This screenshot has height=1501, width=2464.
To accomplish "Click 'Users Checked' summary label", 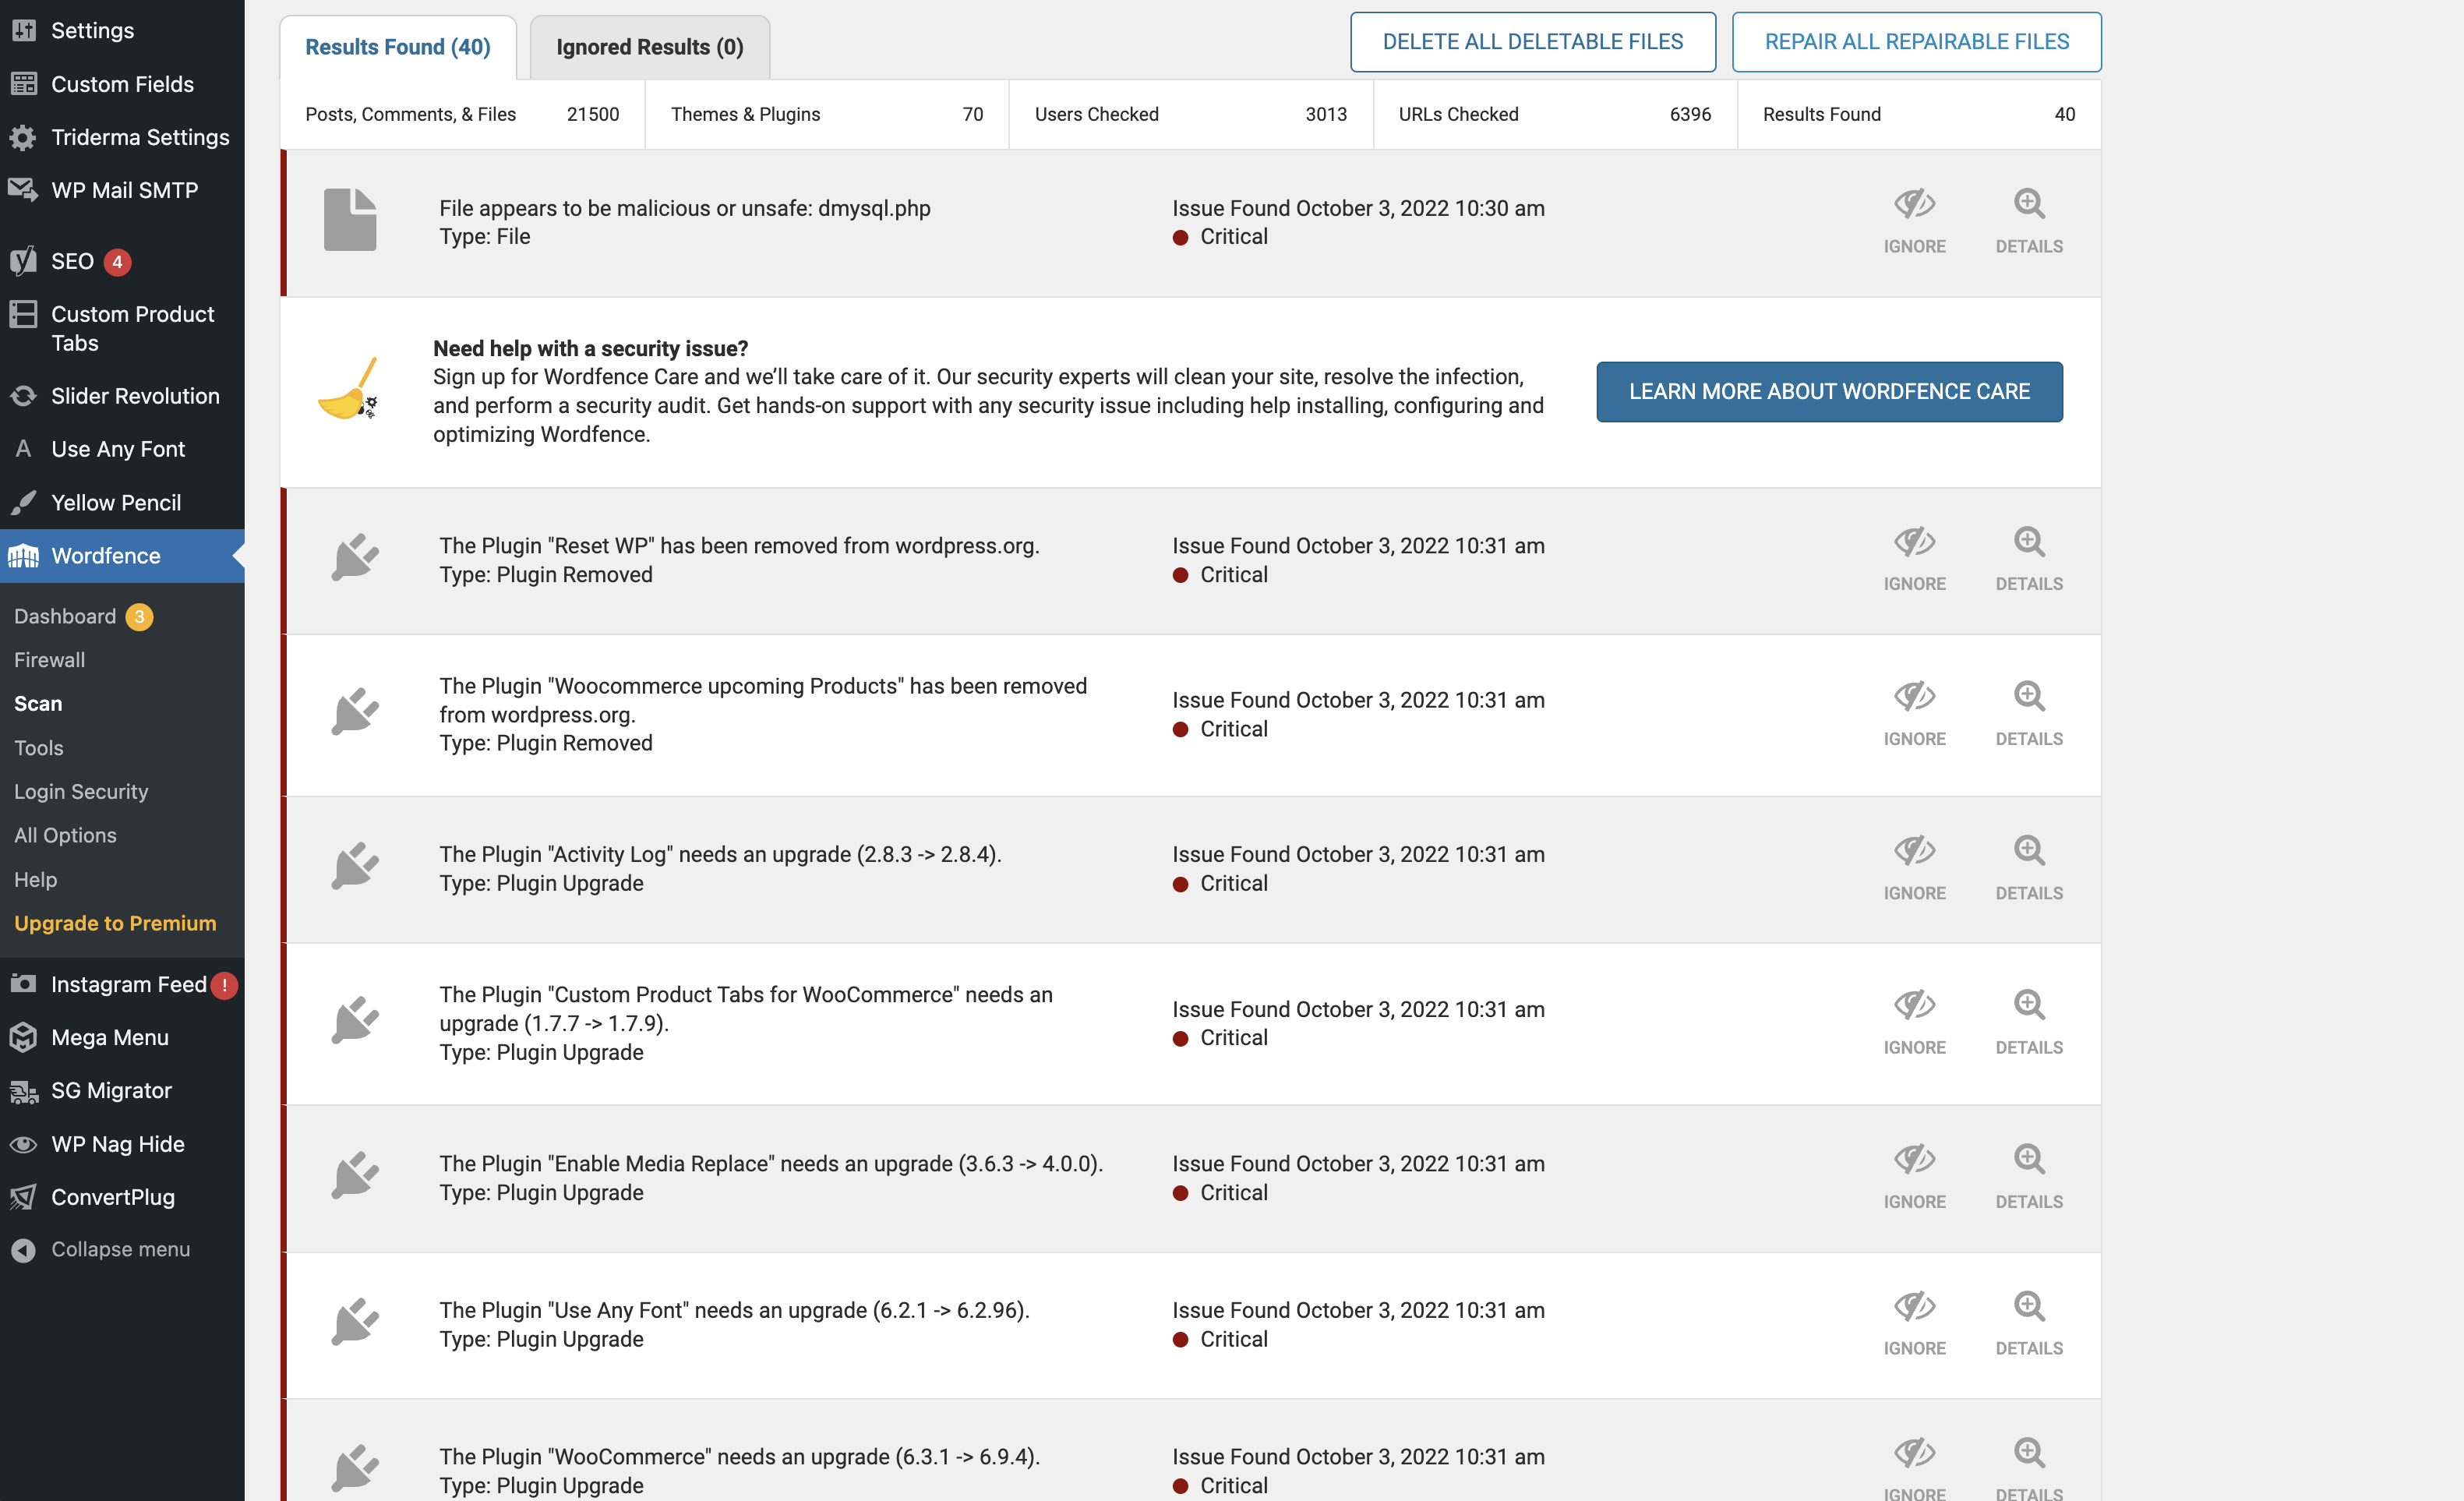I will coord(1096,114).
